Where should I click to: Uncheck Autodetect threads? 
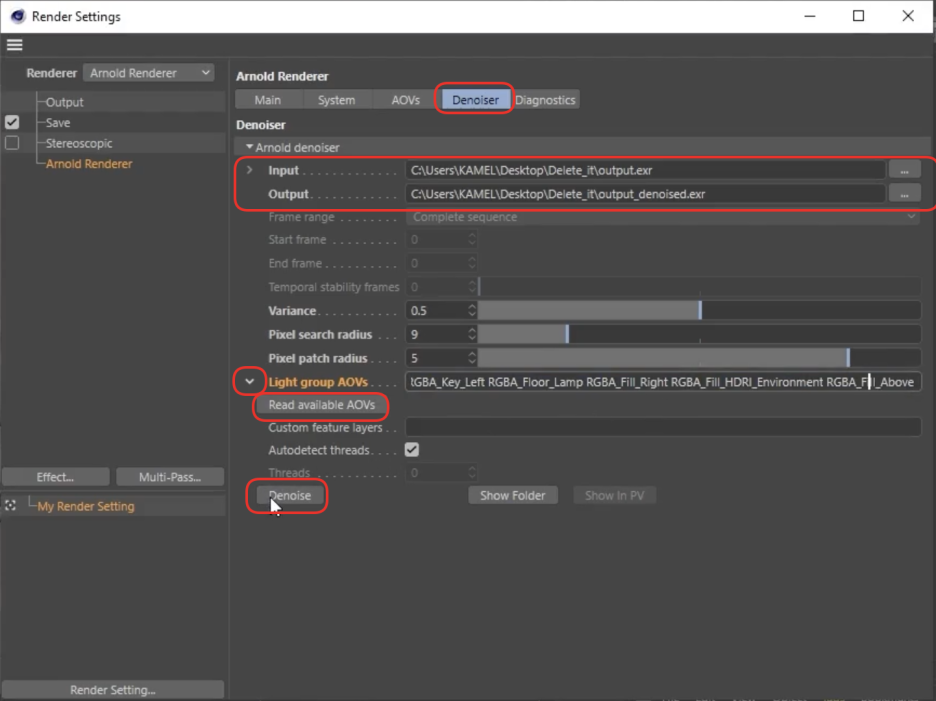412,450
